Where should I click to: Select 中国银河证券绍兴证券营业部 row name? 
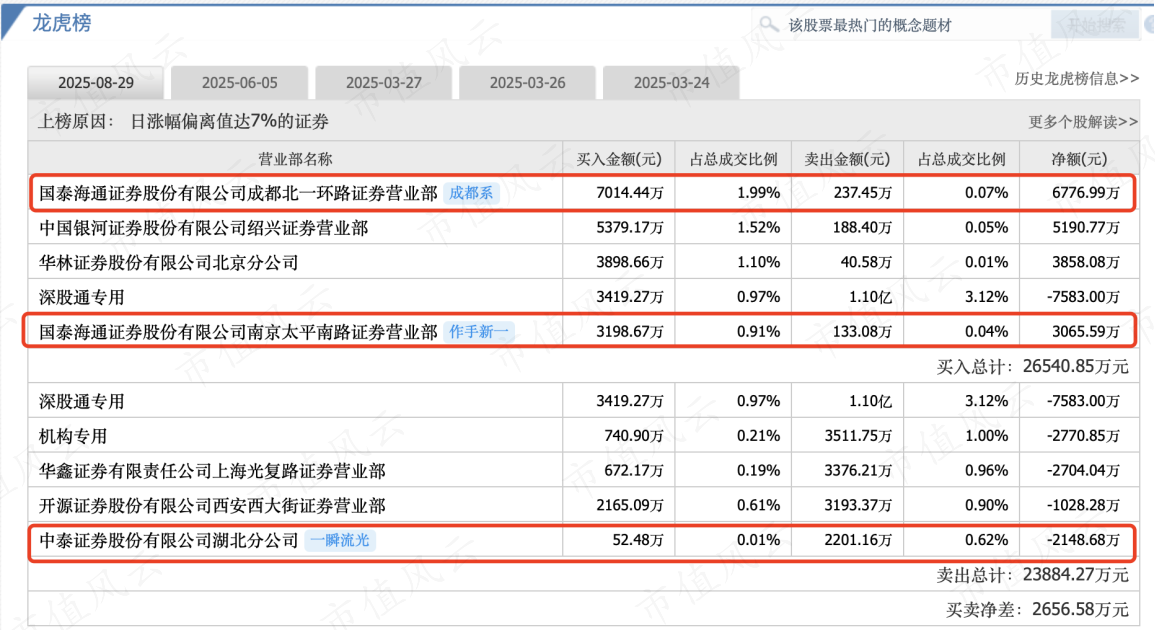coord(203,228)
